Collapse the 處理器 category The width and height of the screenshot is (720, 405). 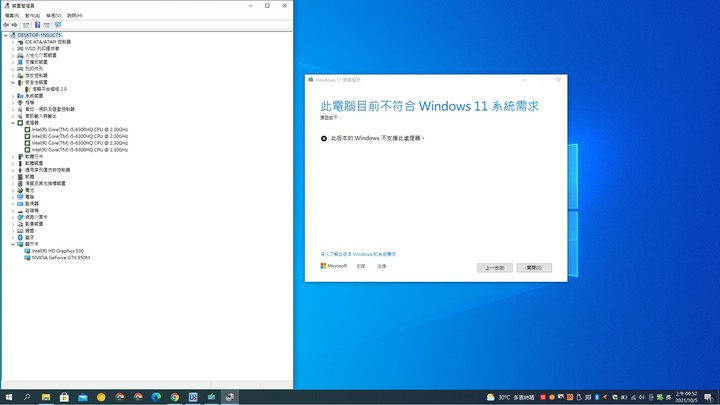(13, 123)
